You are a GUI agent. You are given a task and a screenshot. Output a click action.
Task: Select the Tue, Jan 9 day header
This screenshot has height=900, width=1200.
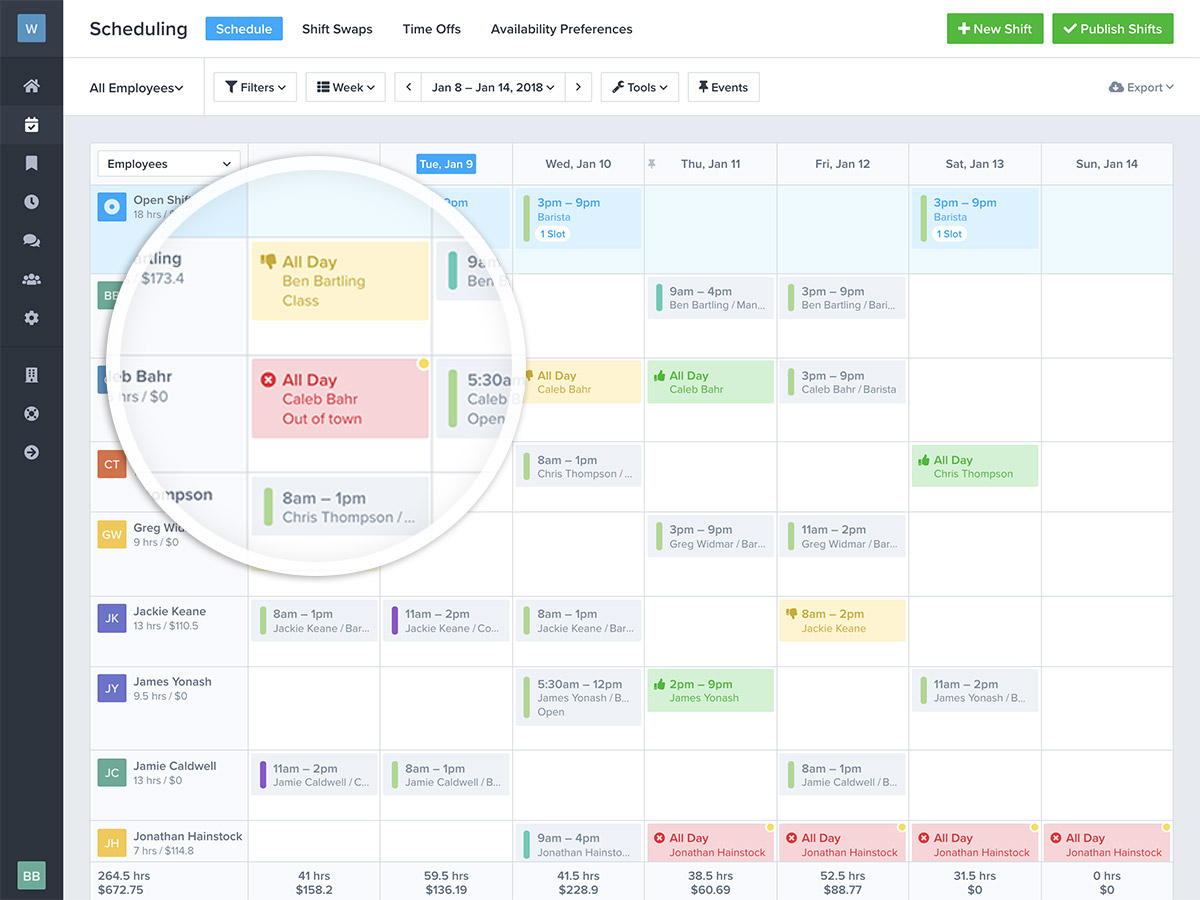[x=446, y=164]
